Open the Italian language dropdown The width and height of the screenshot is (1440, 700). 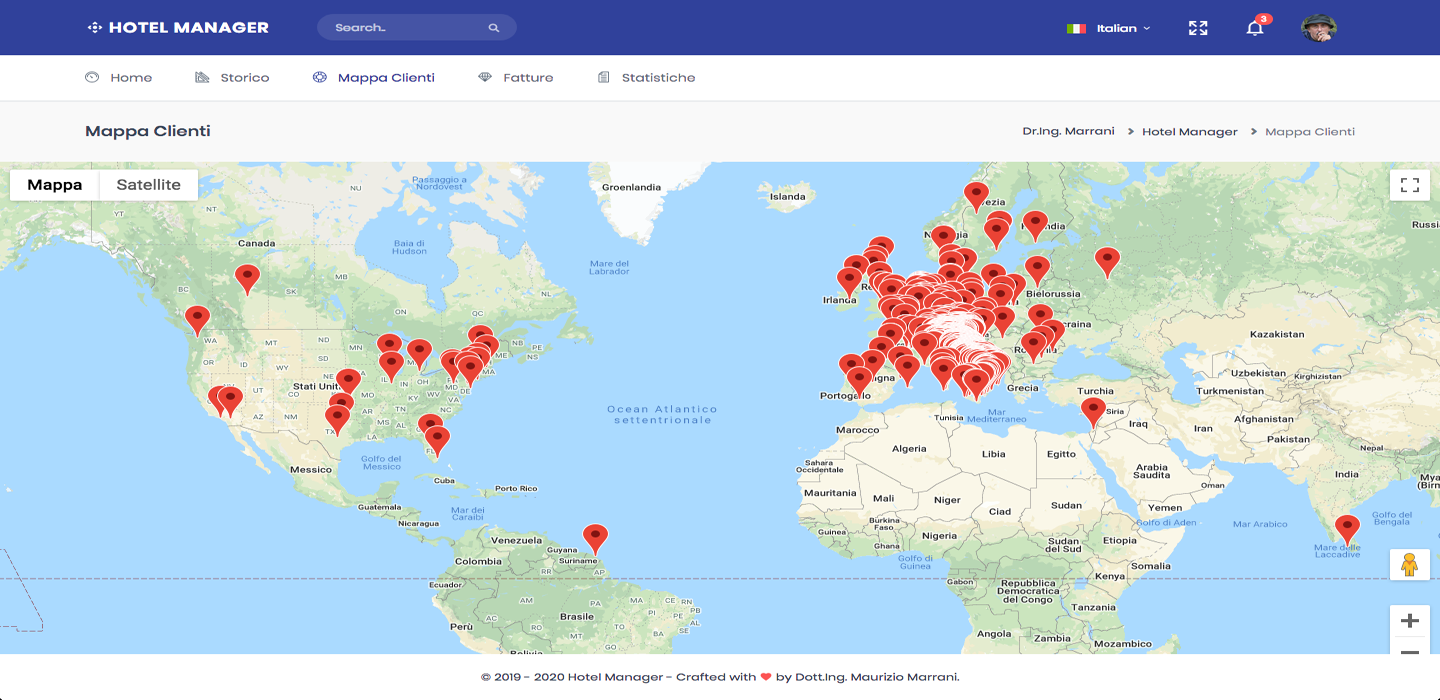click(x=1109, y=28)
